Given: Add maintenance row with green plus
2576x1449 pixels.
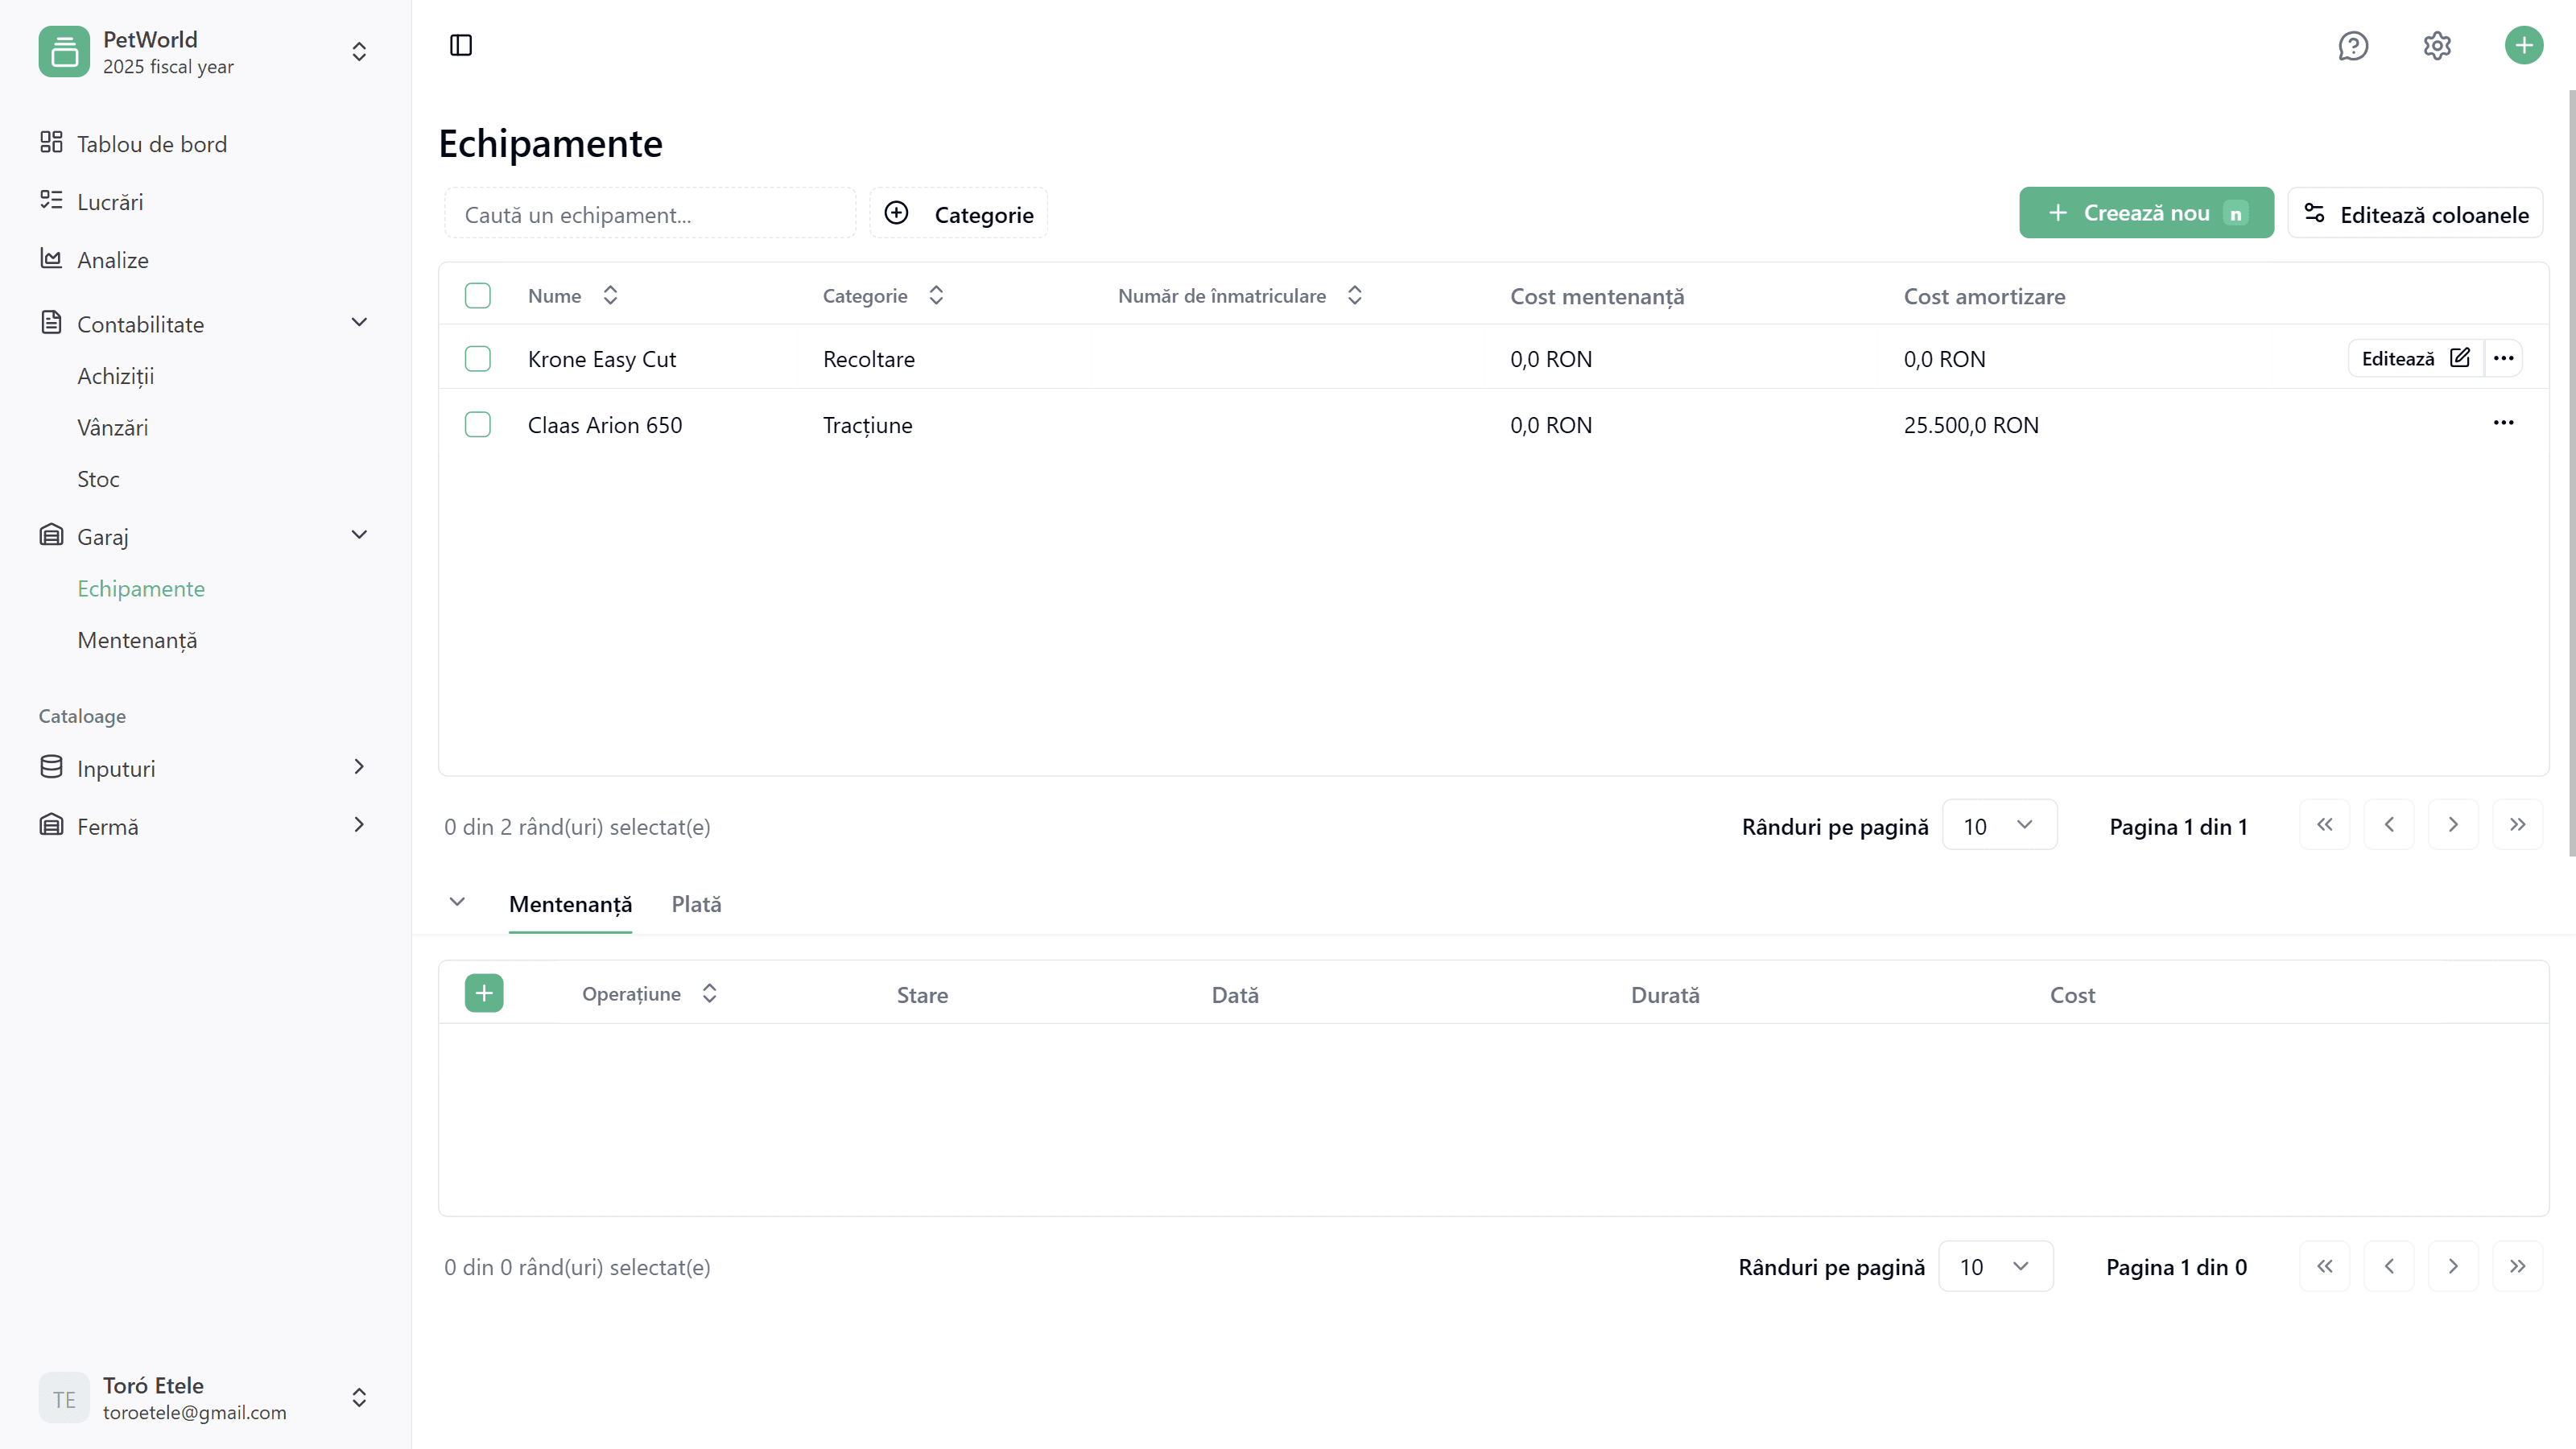Looking at the screenshot, I should pyautogui.click(x=484, y=993).
